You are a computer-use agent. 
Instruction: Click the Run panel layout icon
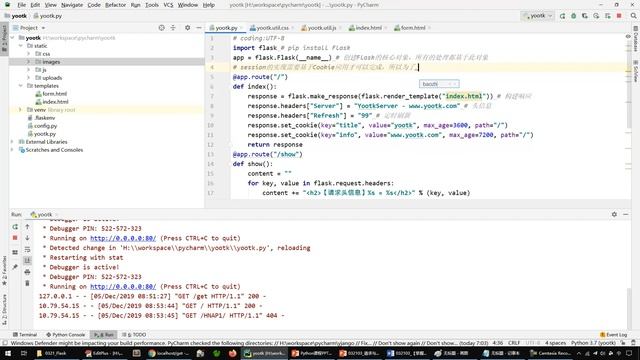pyautogui.click(x=15, y=253)
